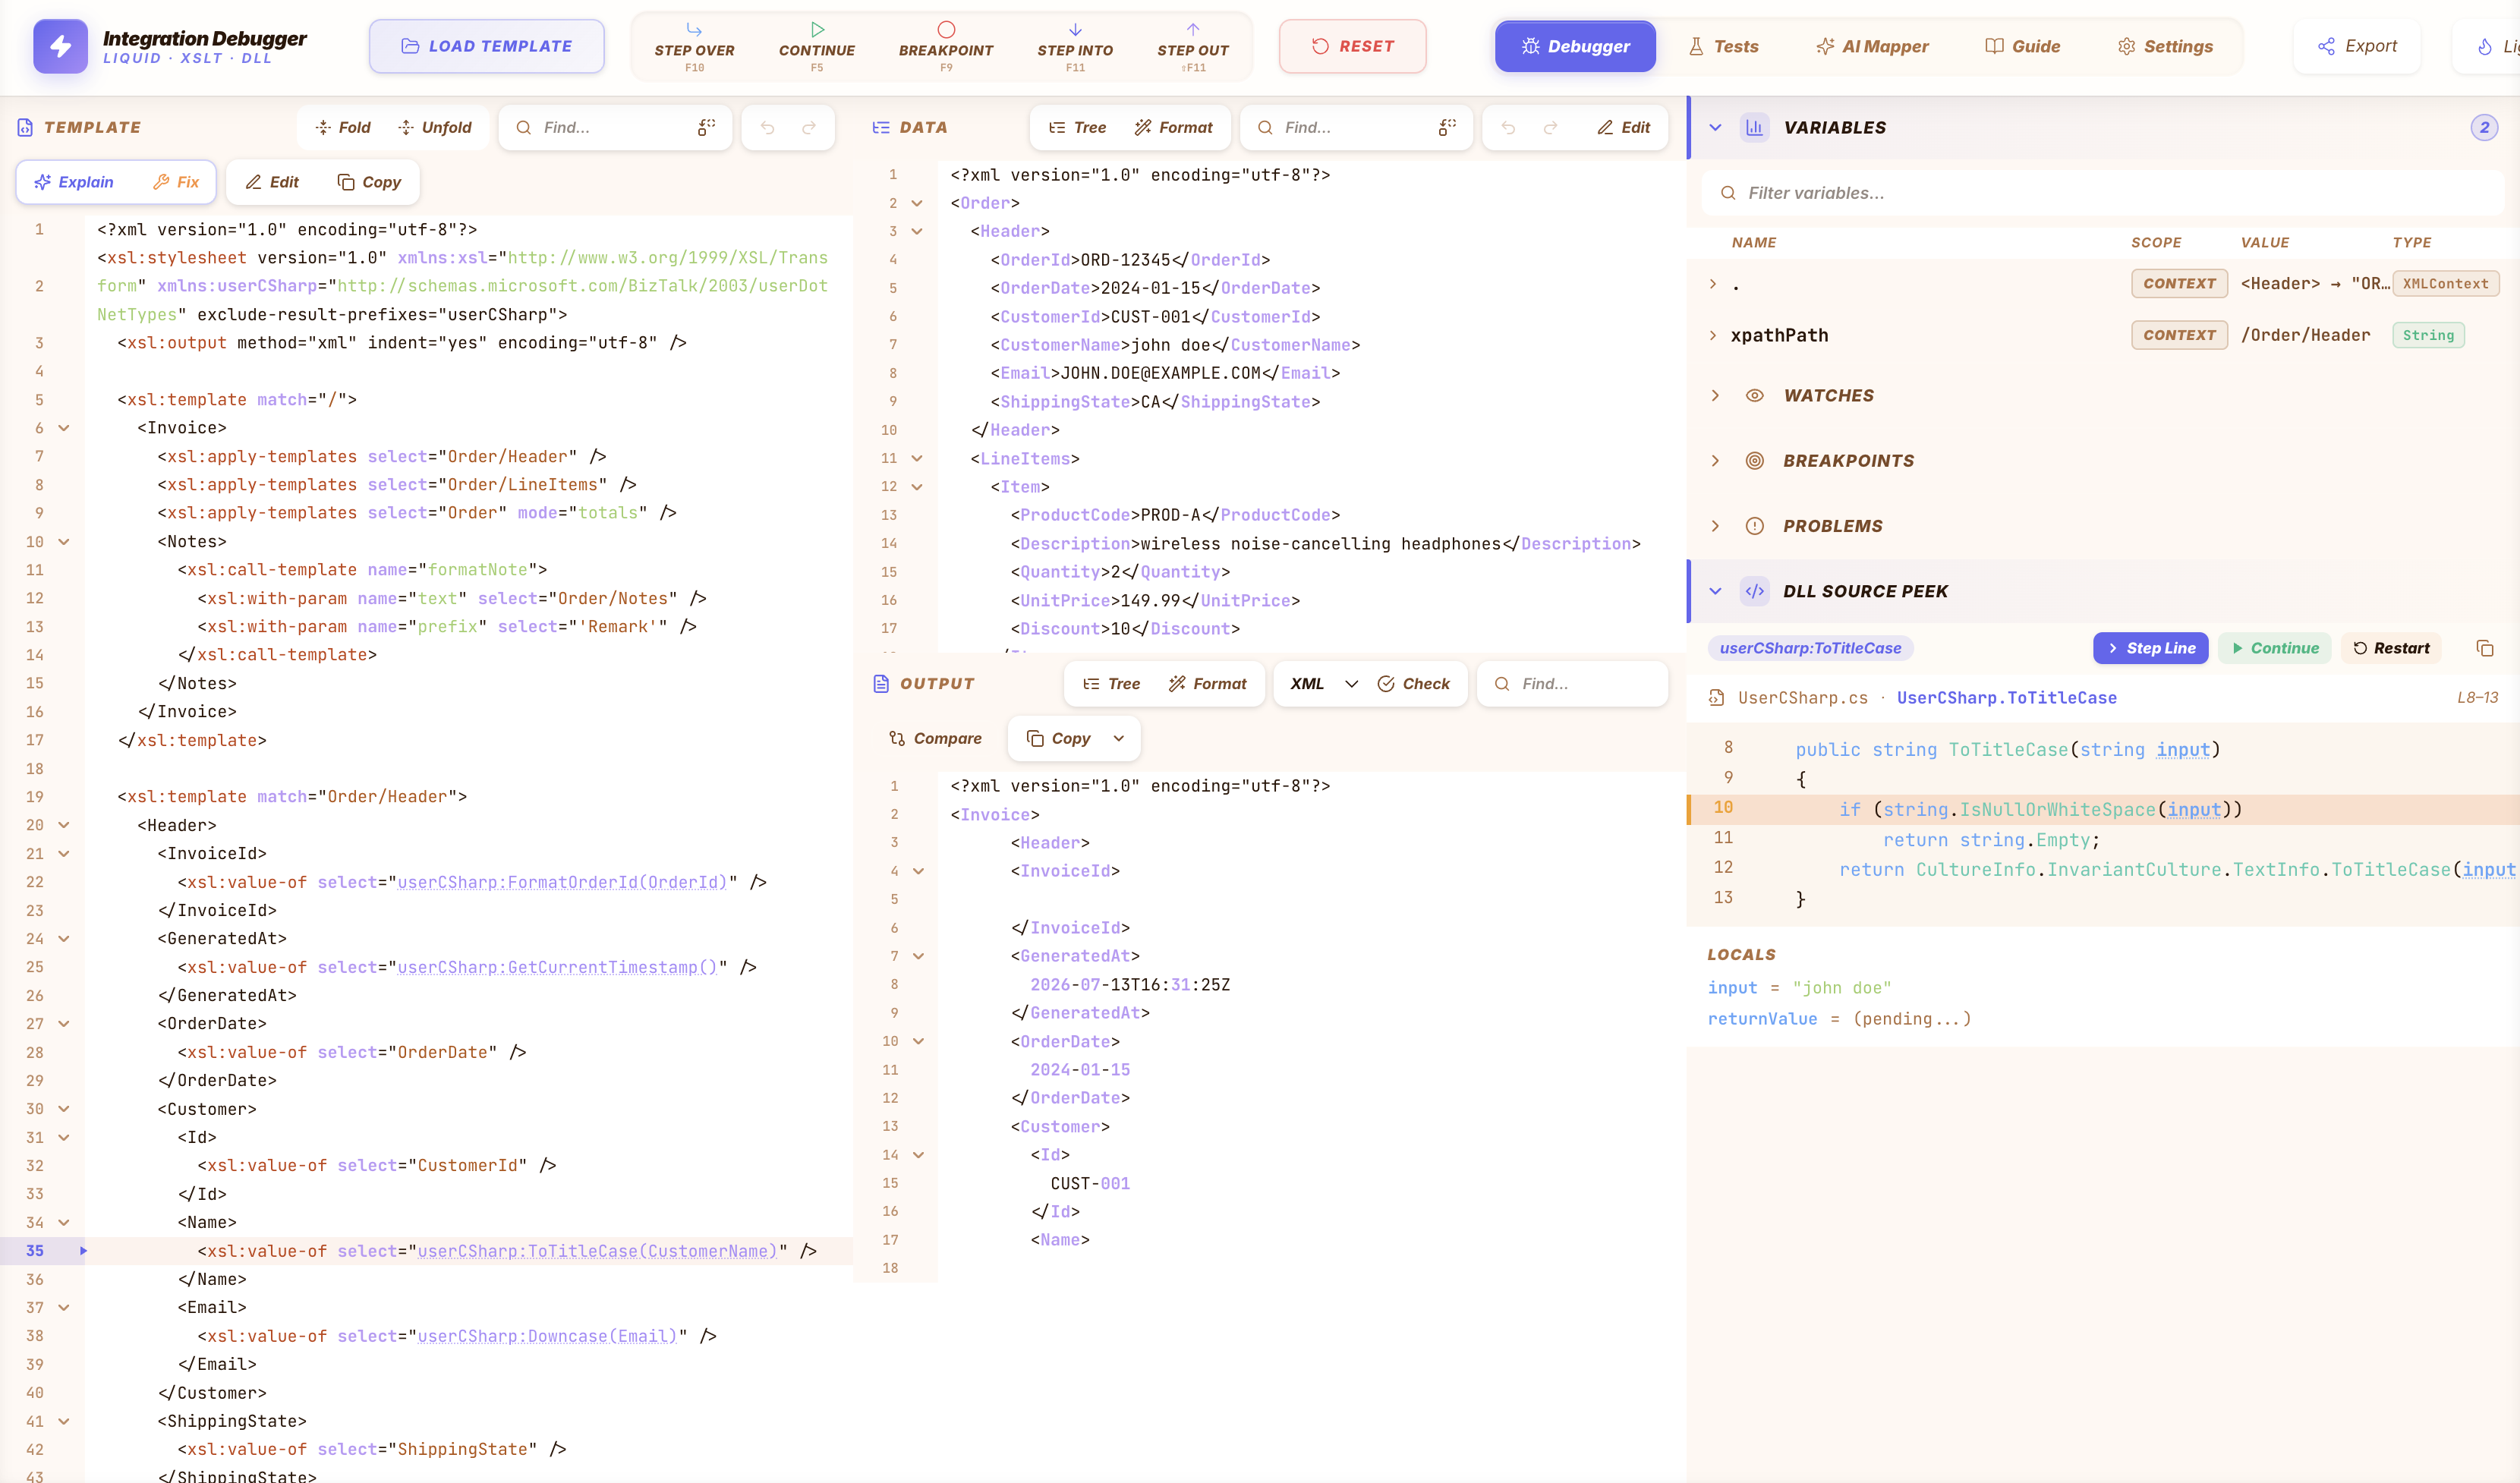
Task: Click Restart in DLL Source Peek
Action: [2391, 648]
